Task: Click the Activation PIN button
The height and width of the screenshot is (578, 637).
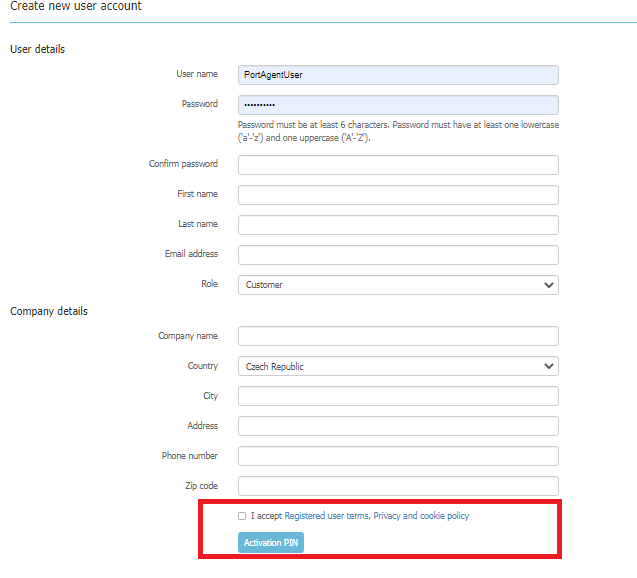Action: click(x=271, y=542)
